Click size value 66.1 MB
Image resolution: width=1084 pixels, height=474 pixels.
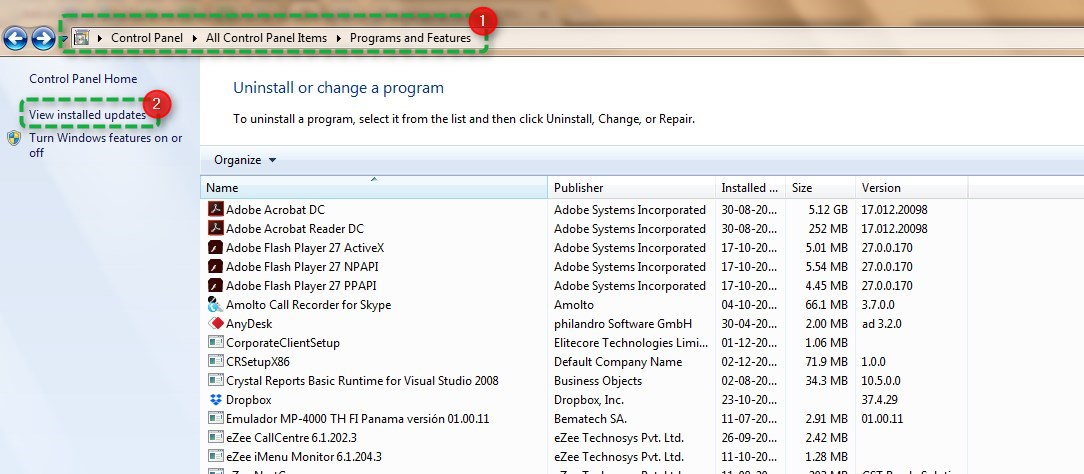[826, 305]
